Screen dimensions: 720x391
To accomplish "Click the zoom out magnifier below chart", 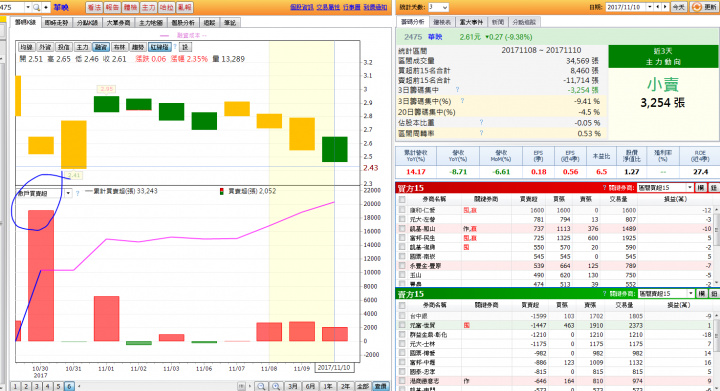I will coord(261,386).
